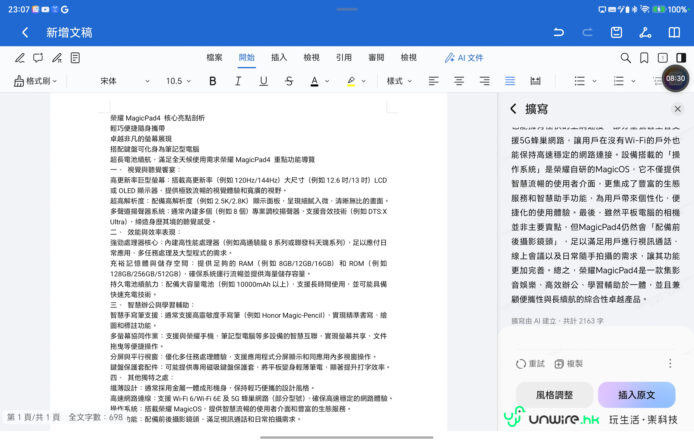Click 重試 to regenerate text
The width and height of the screenshot is (694, 444).
tap(530, 364)
